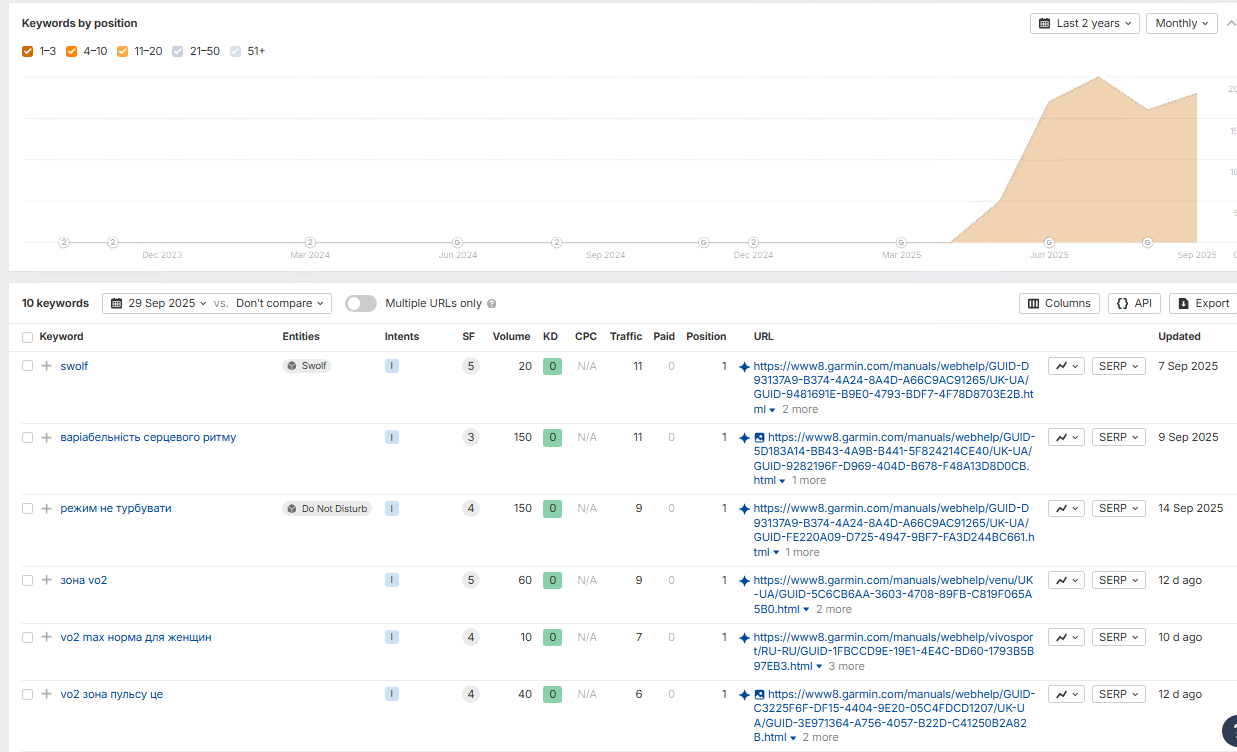
Task: Open the Last 2 years date range dropdown
Action: pyautogui.click(x=1085, y=23)
